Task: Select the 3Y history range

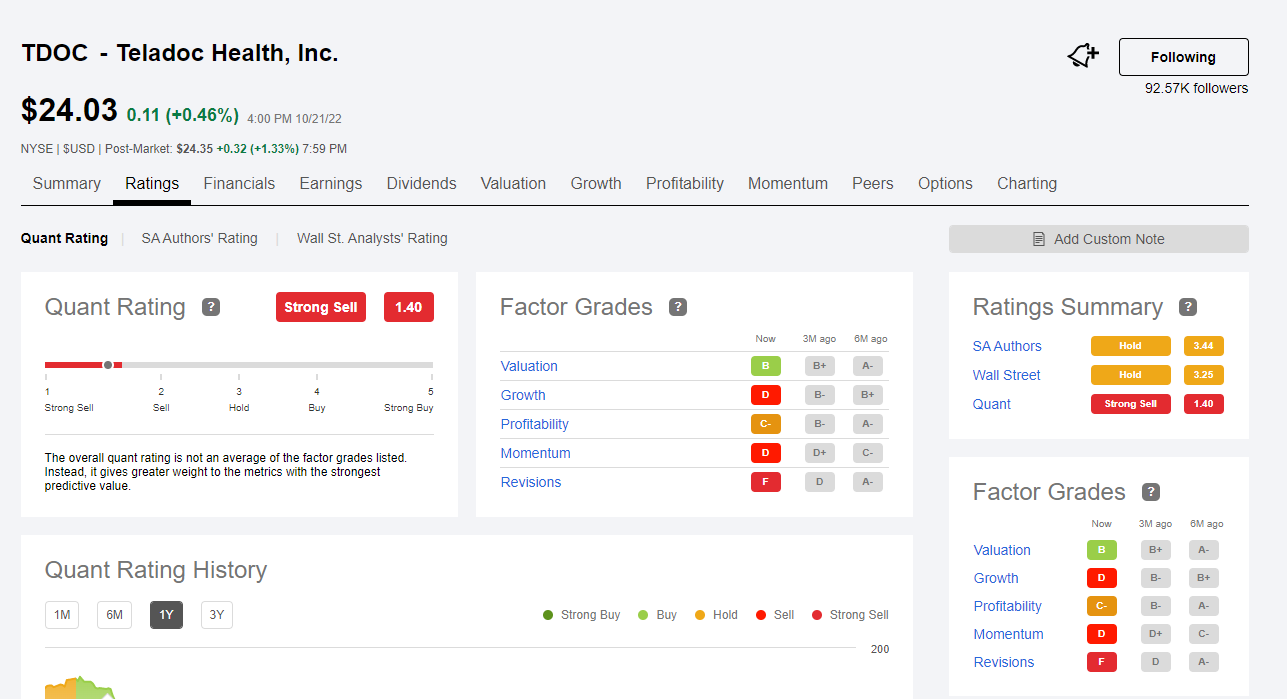Action: [217, 615]
